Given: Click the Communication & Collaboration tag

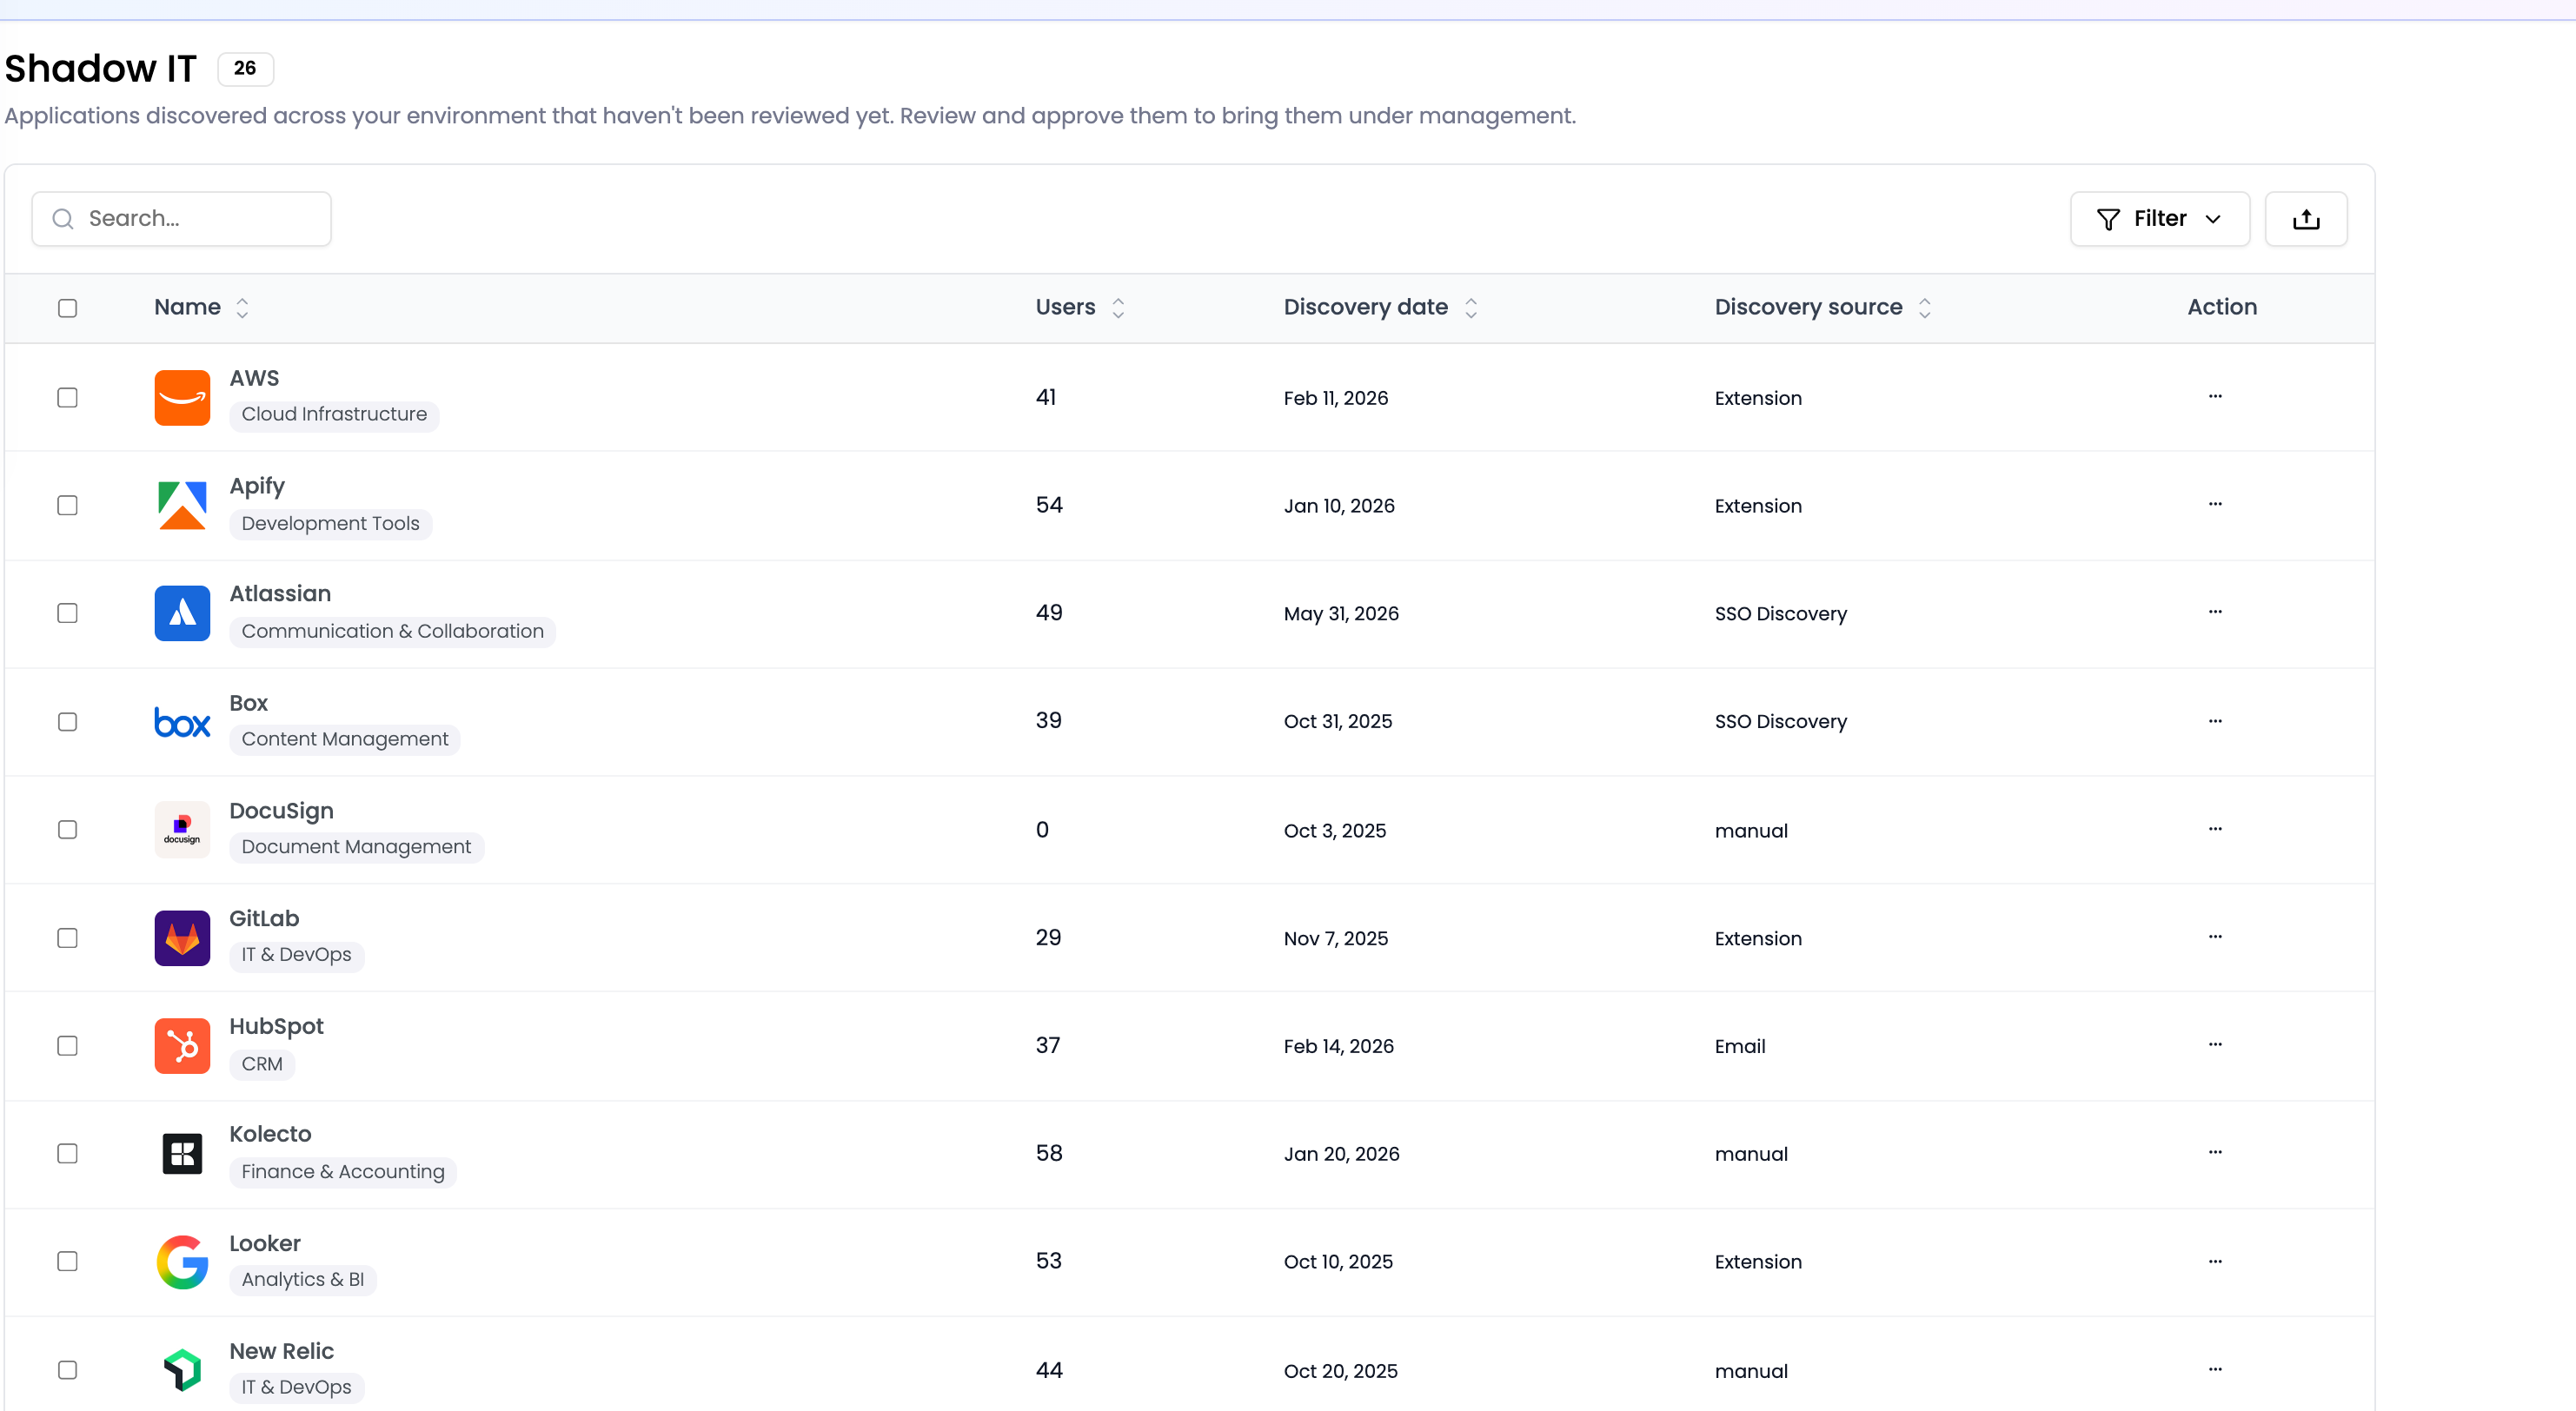Looking at the screenshot, I should (x=392, y=632).
